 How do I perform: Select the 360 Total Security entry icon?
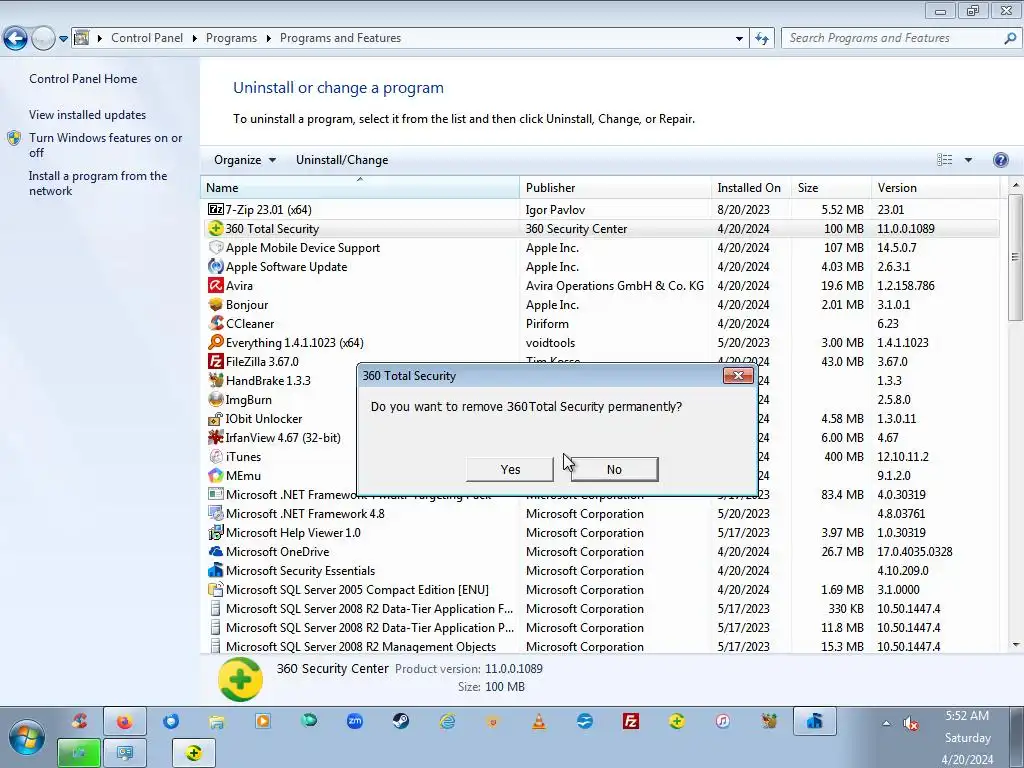coord(216,229)
